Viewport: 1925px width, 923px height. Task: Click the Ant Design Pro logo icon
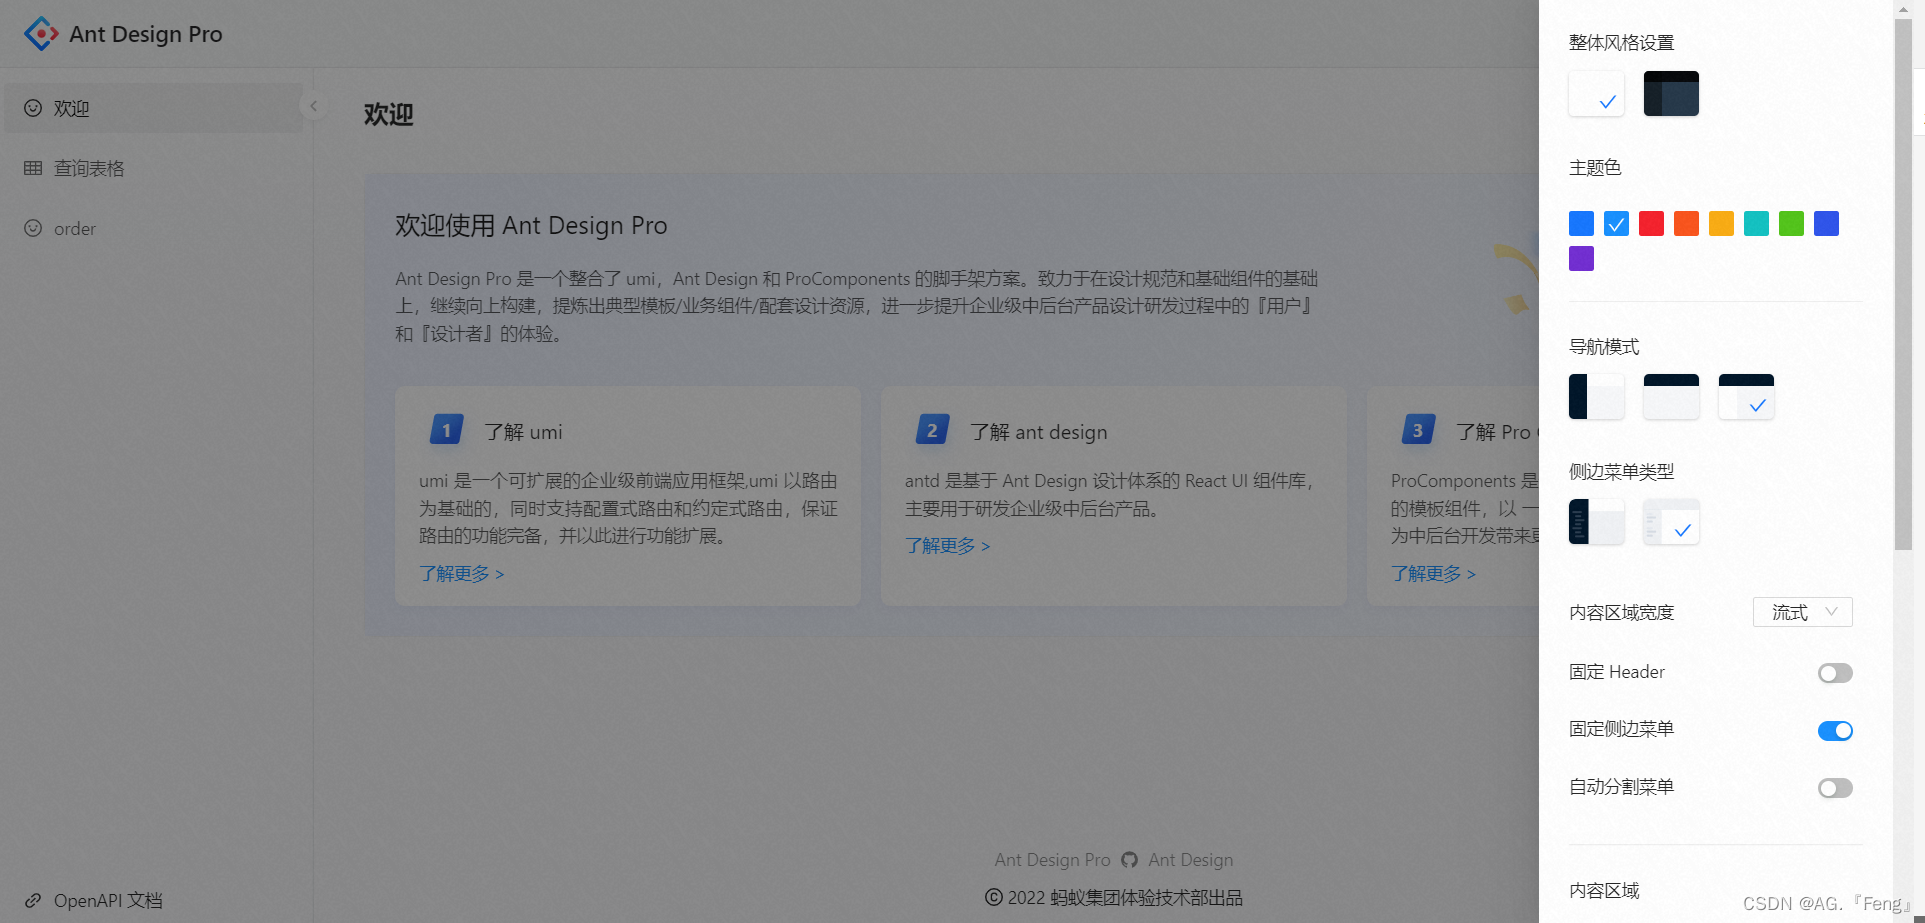41,34
